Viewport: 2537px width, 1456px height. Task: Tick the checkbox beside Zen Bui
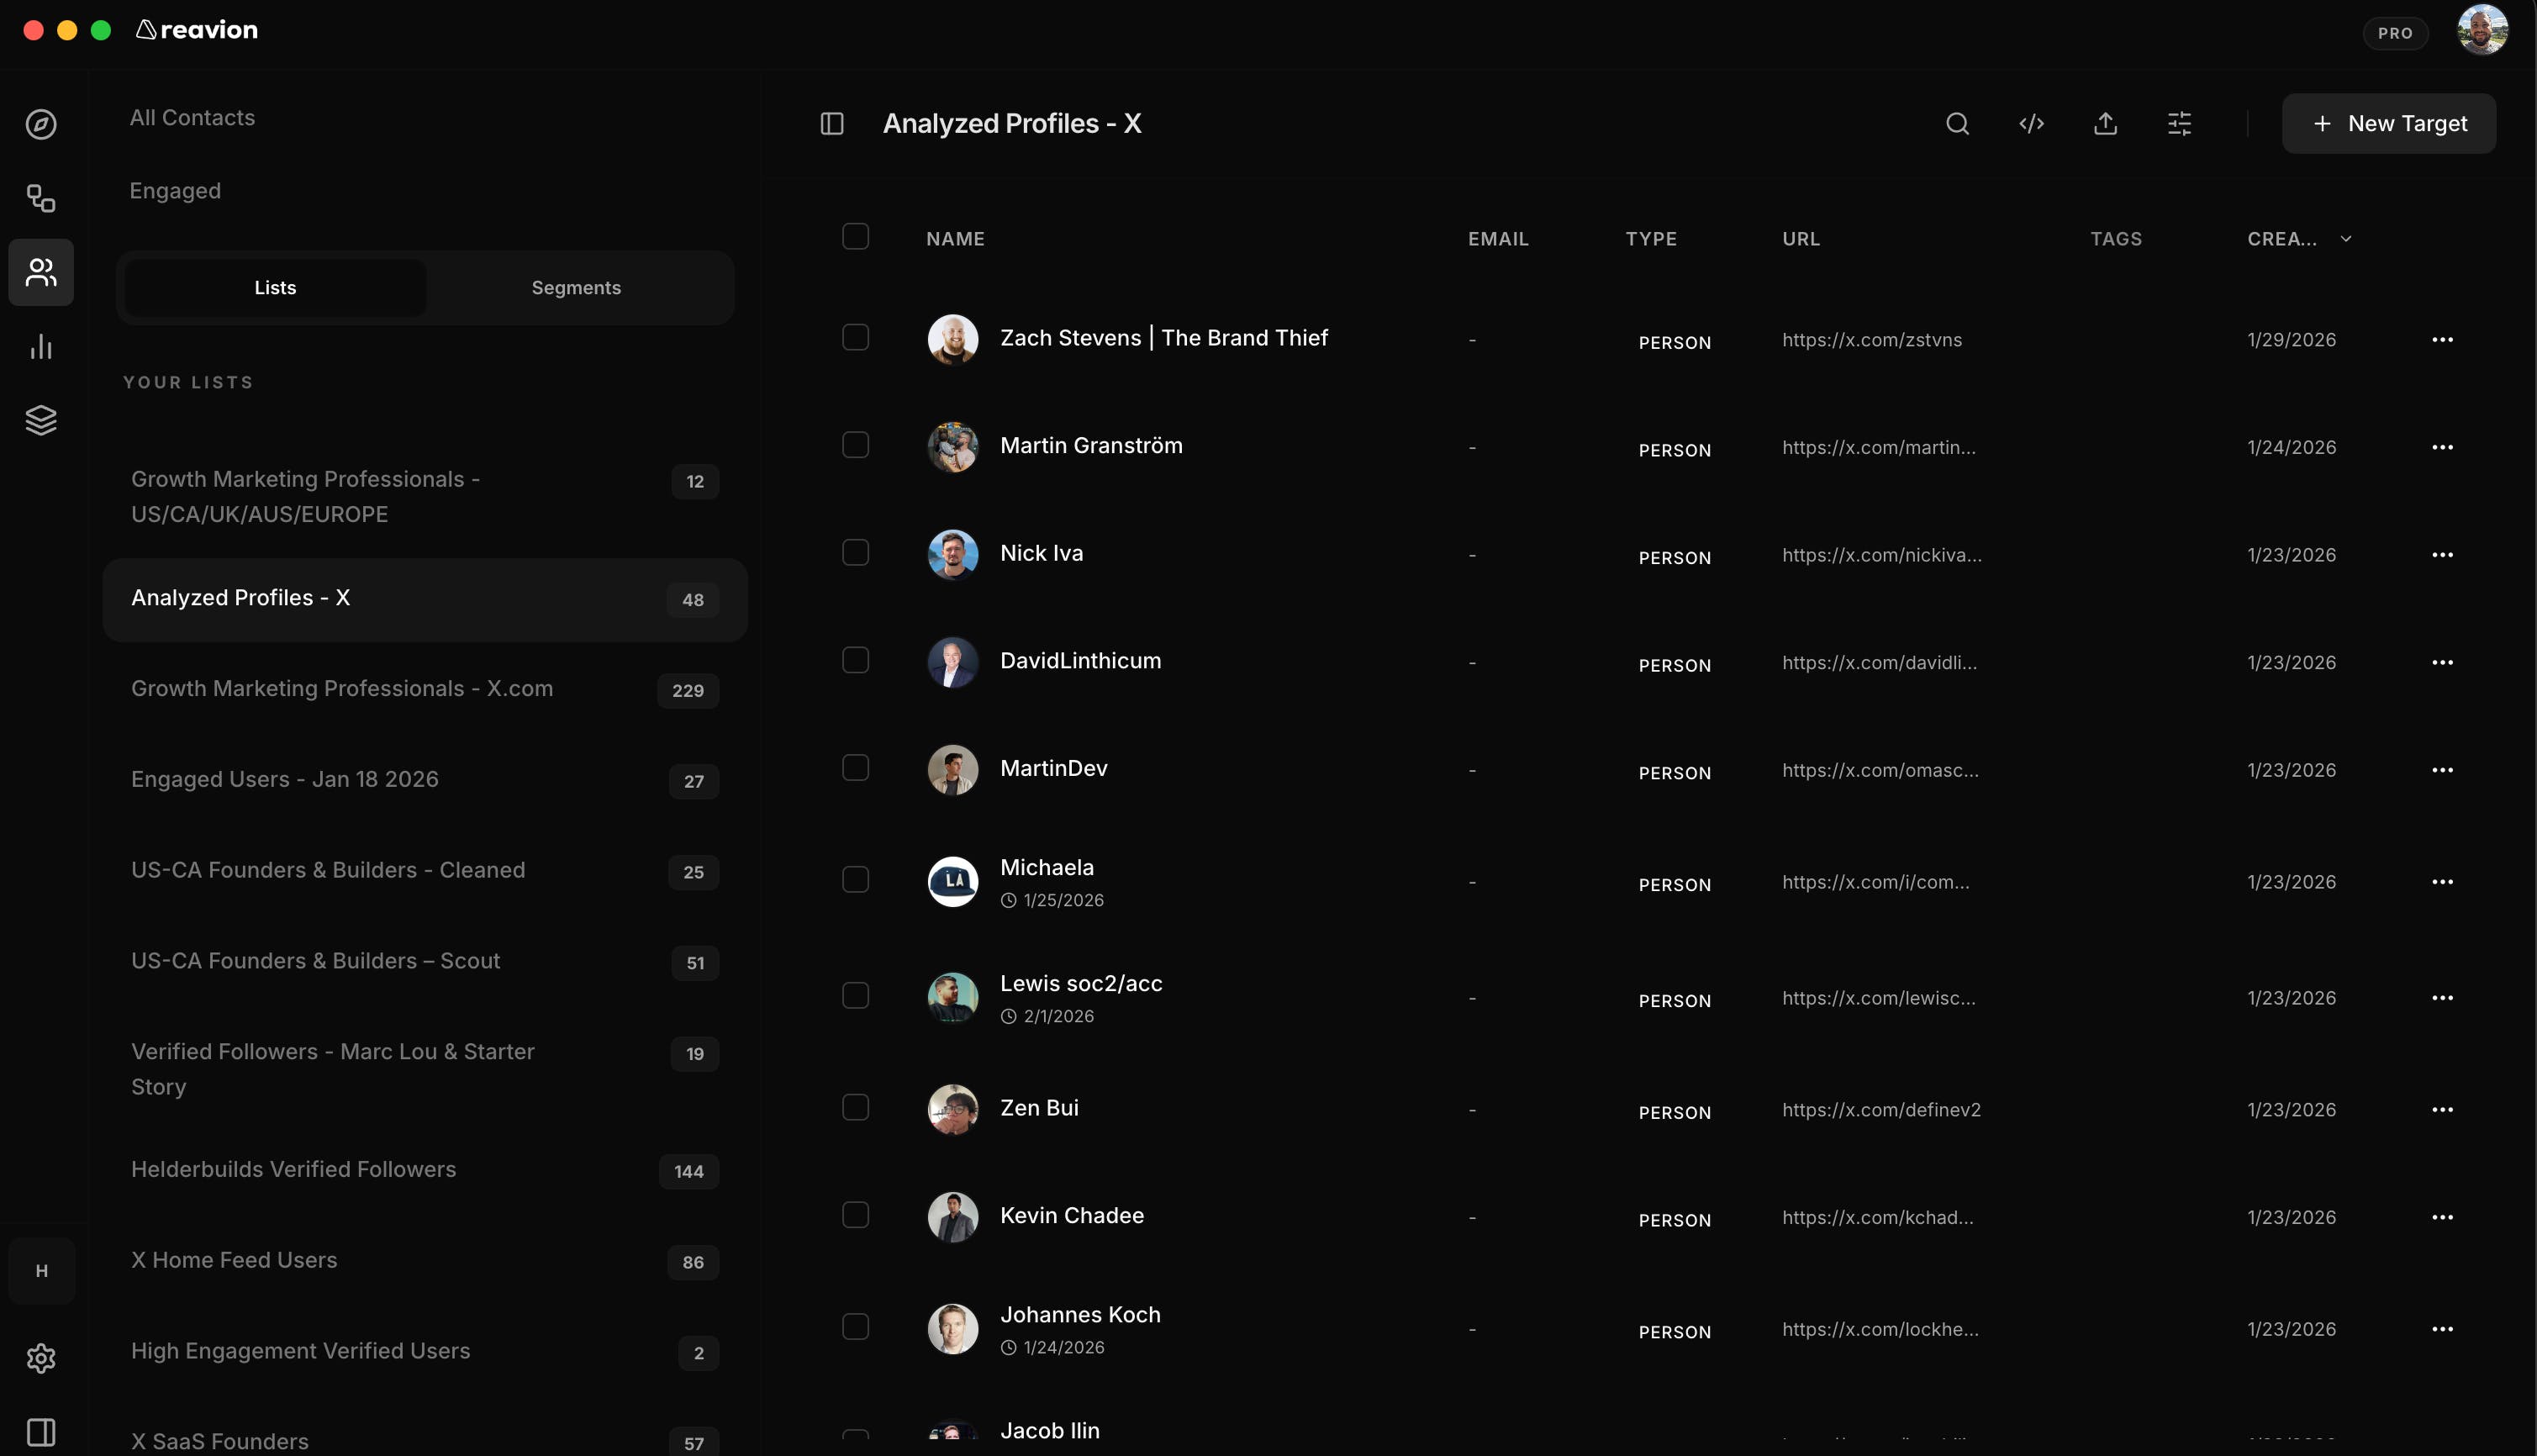855,1108
